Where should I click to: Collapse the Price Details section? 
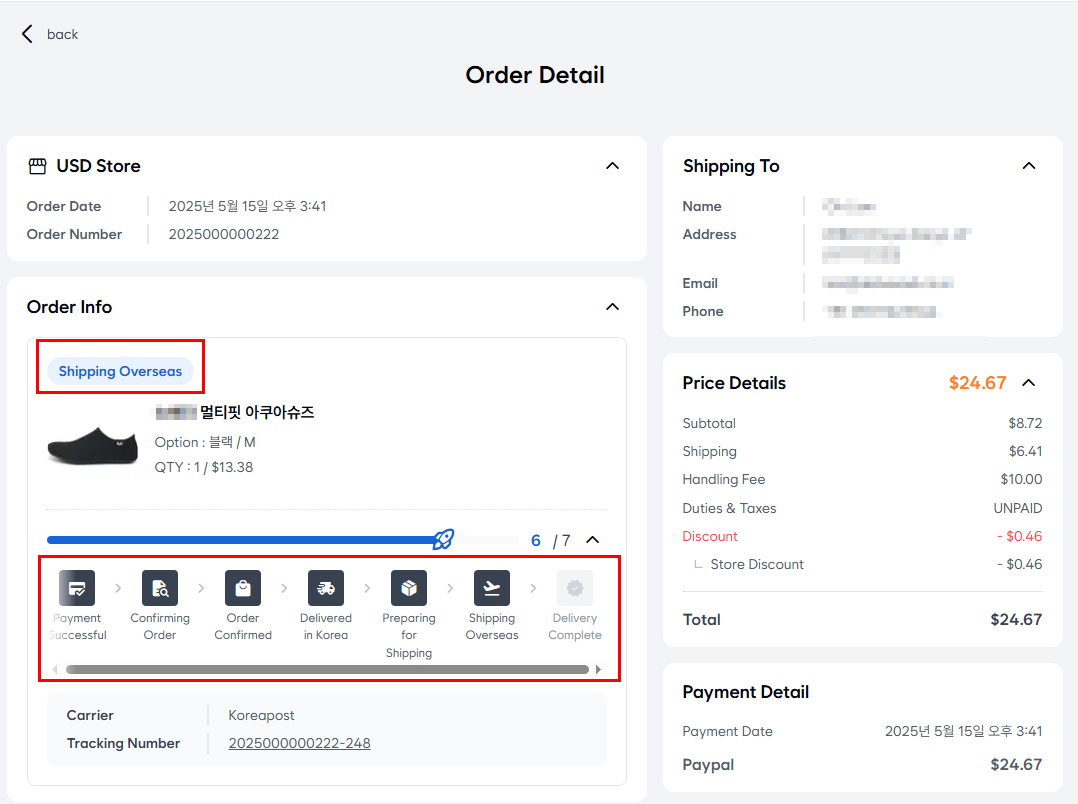tap(1029, 383)
